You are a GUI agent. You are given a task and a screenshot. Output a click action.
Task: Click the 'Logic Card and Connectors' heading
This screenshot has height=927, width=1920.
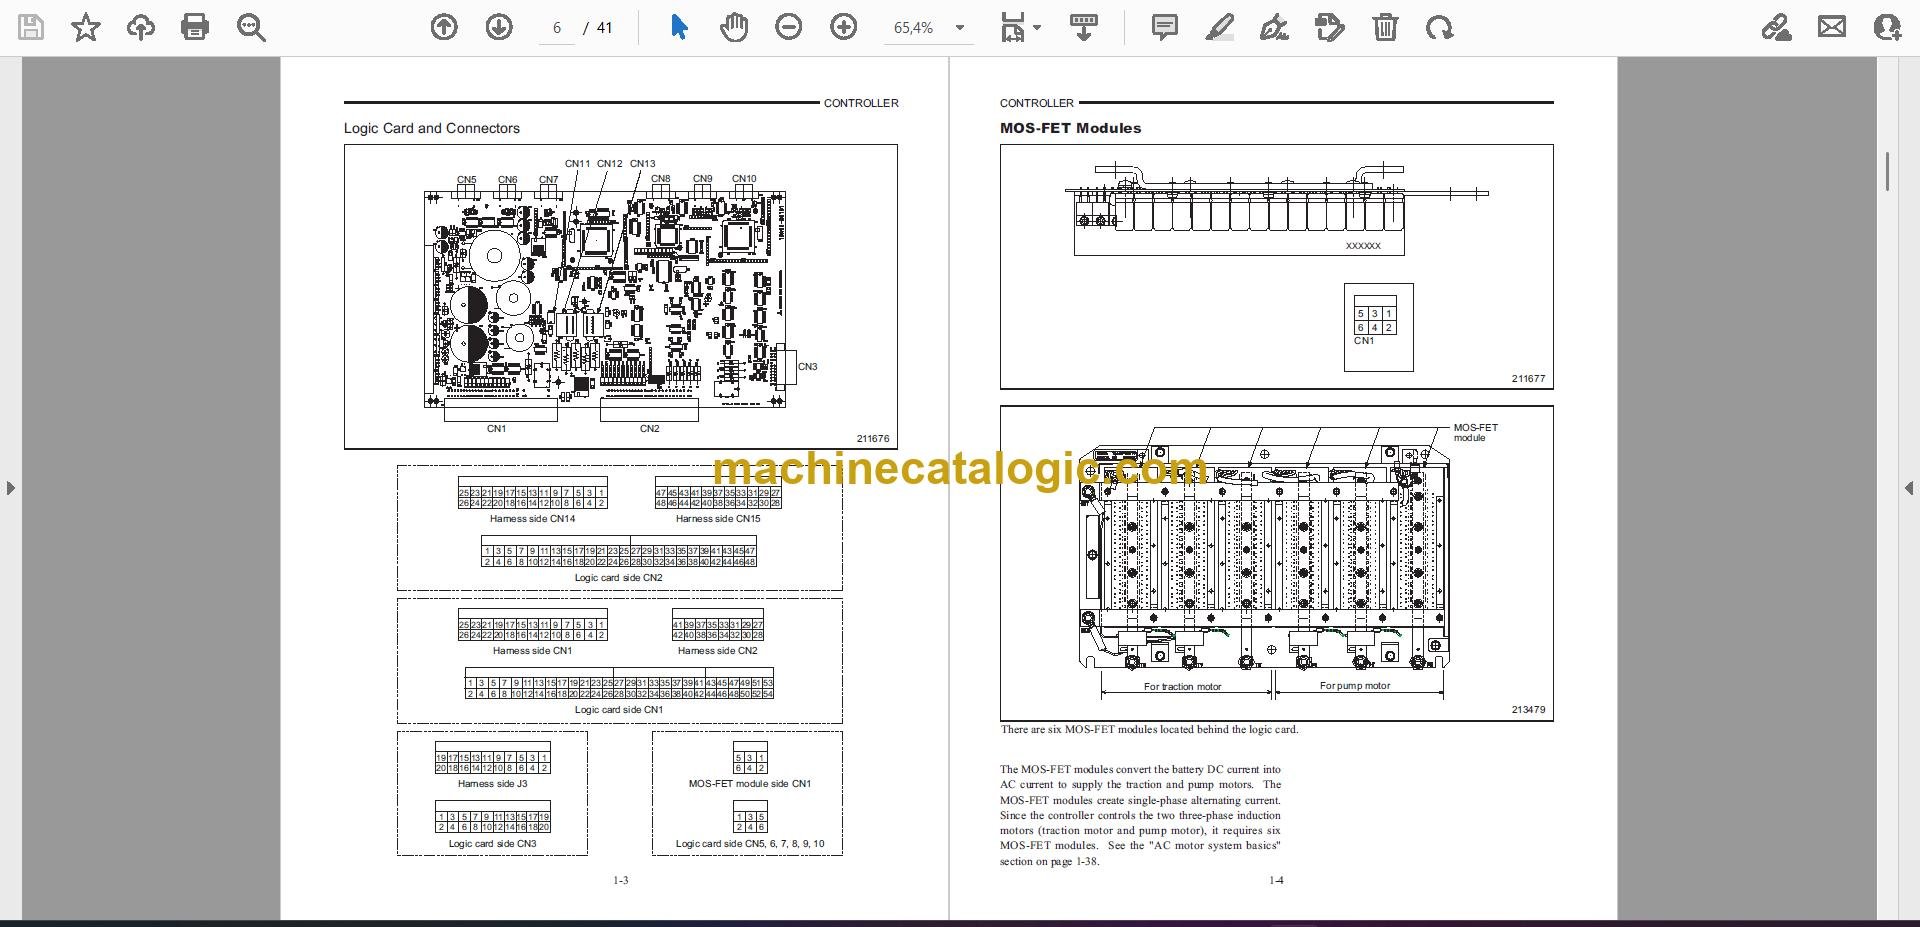point(432,128)
